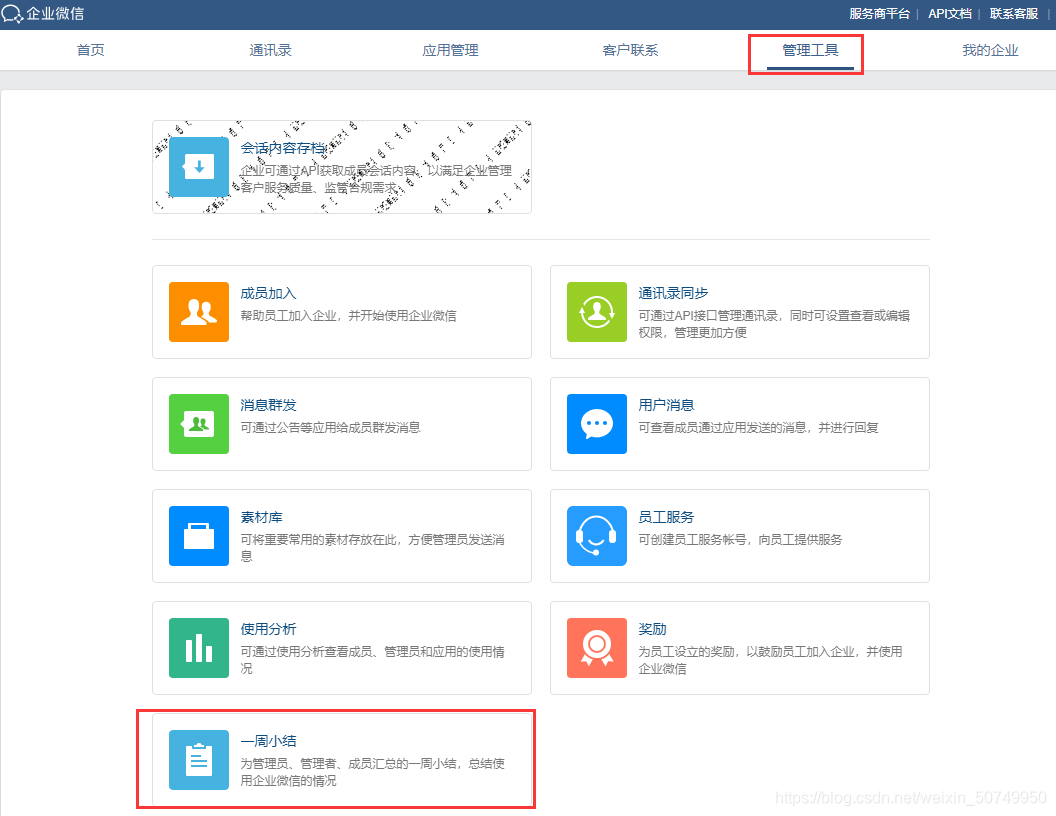Click the 素材库 title
1056x816 pixels.
pyautogui.click(x=261, y=517)
